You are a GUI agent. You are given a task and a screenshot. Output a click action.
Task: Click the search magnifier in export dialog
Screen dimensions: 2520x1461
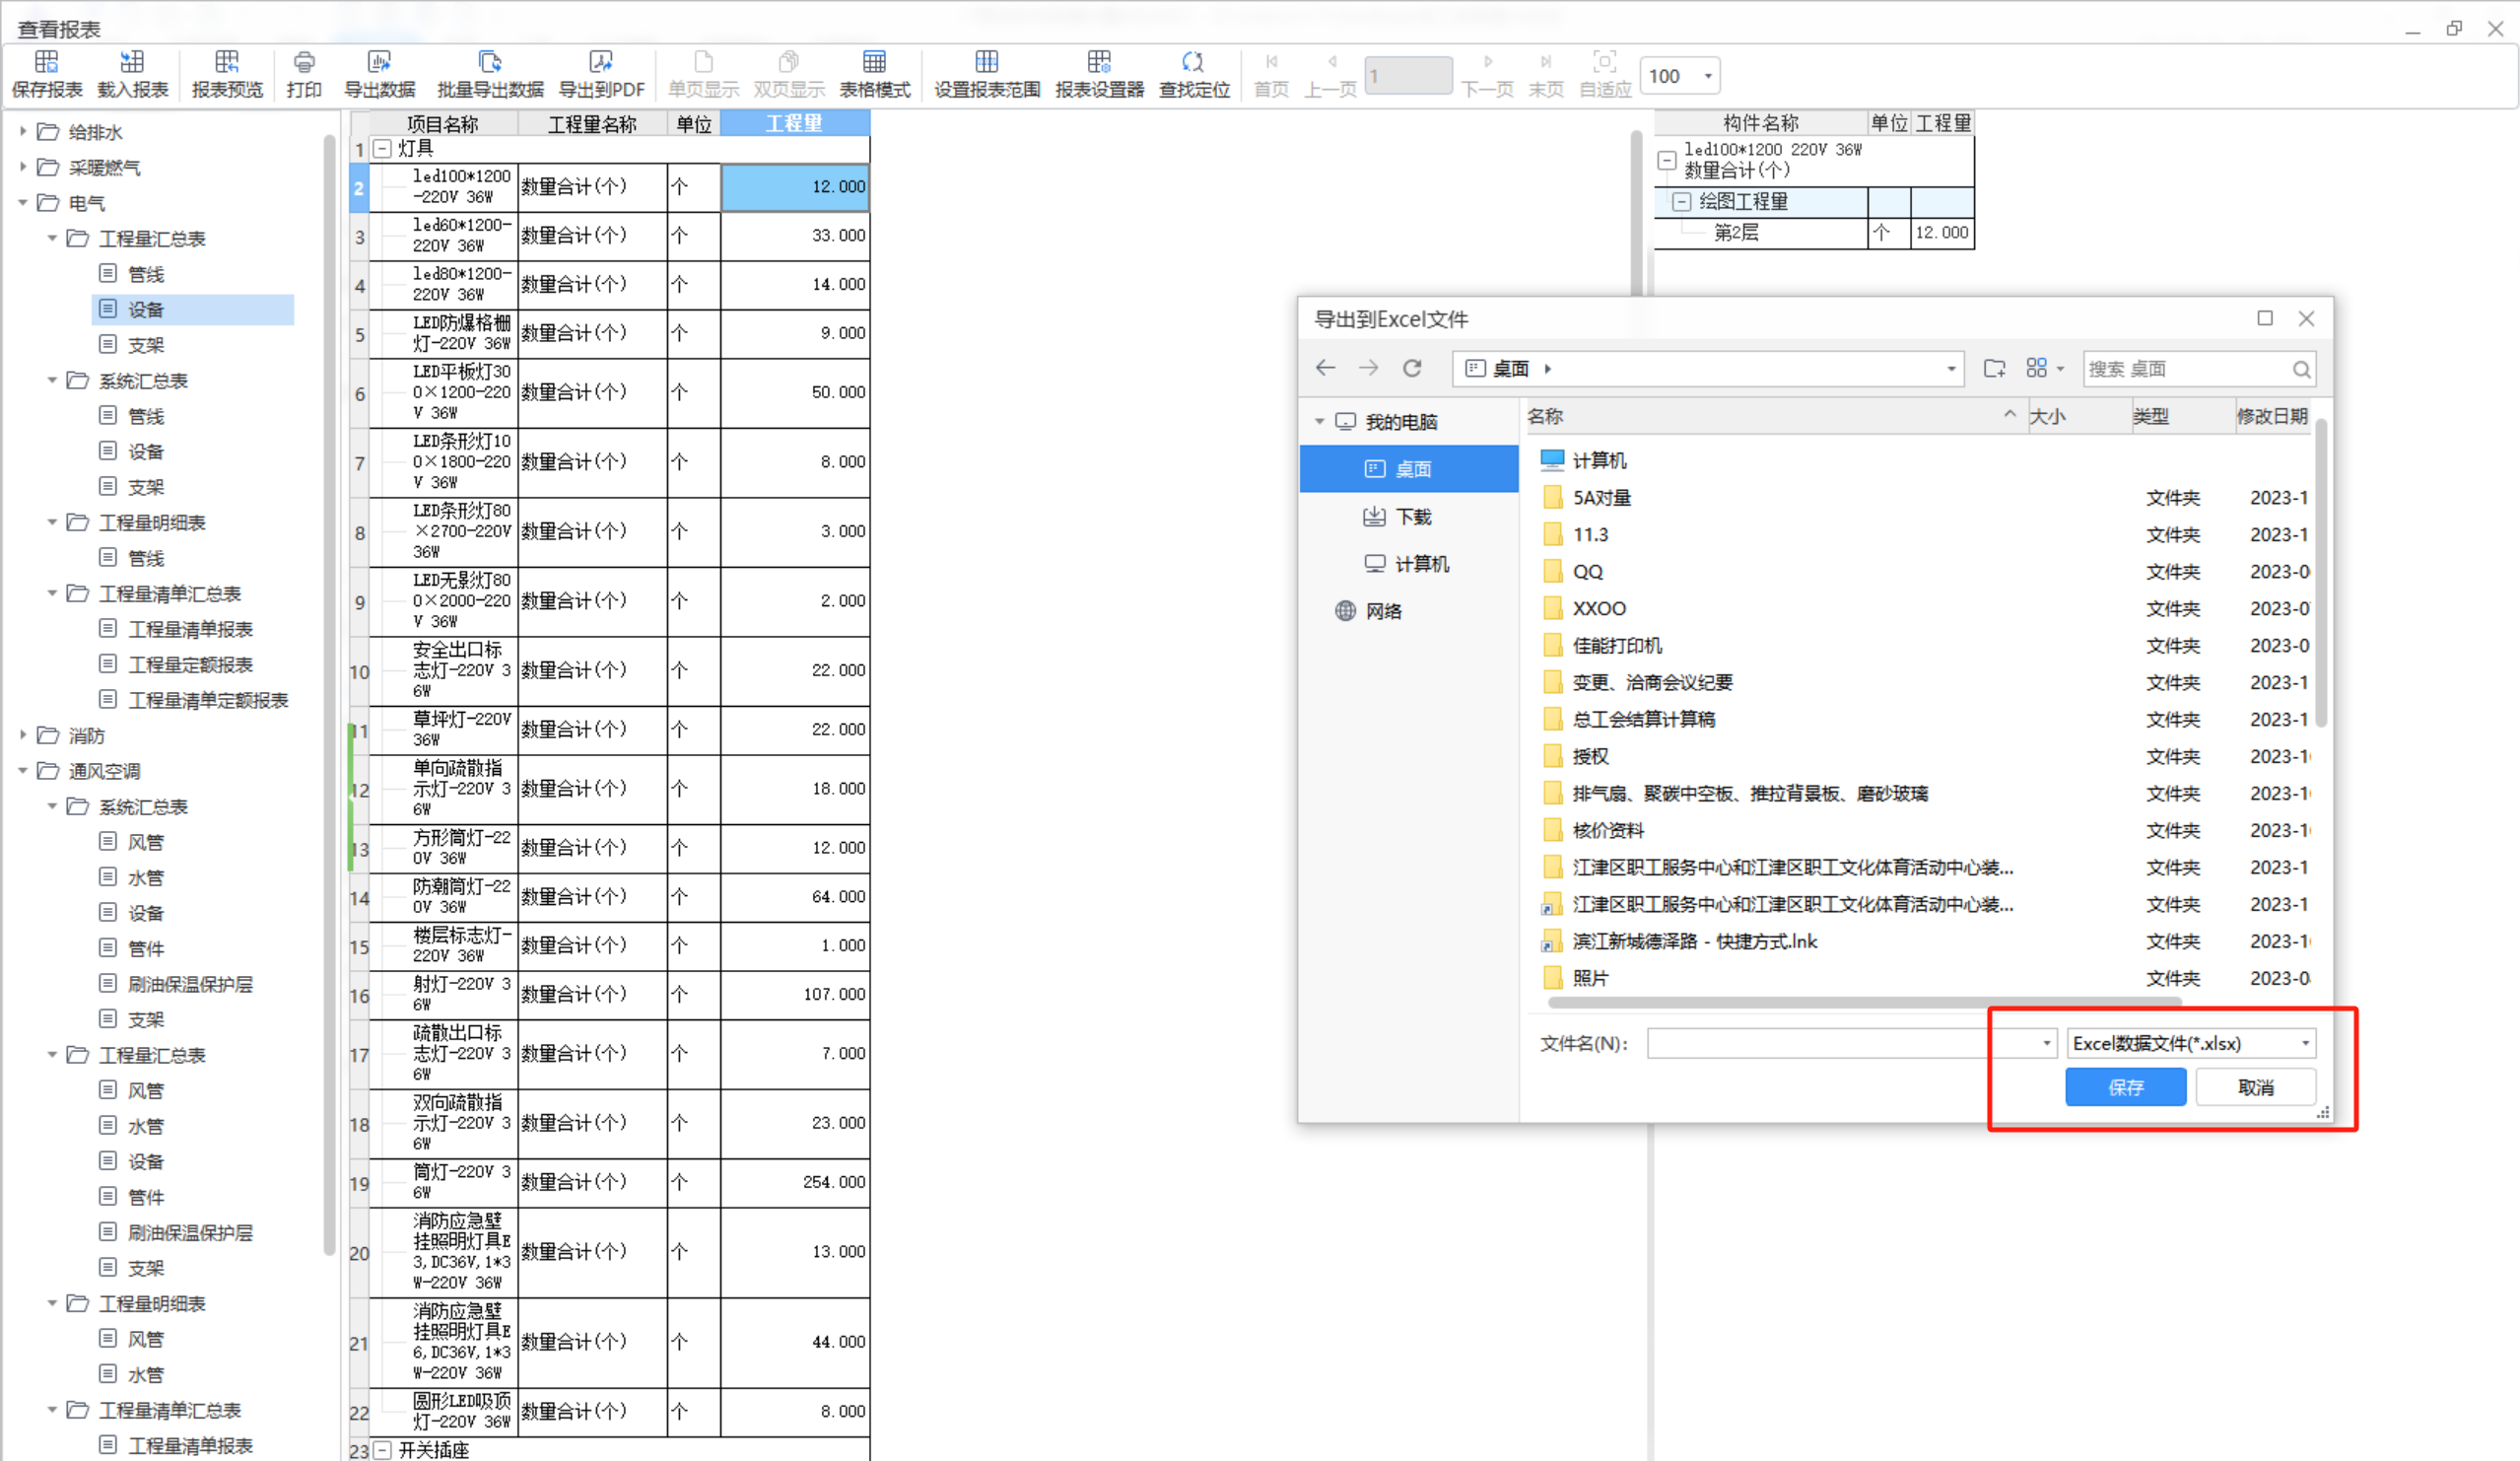click(x=2301, y=369)
